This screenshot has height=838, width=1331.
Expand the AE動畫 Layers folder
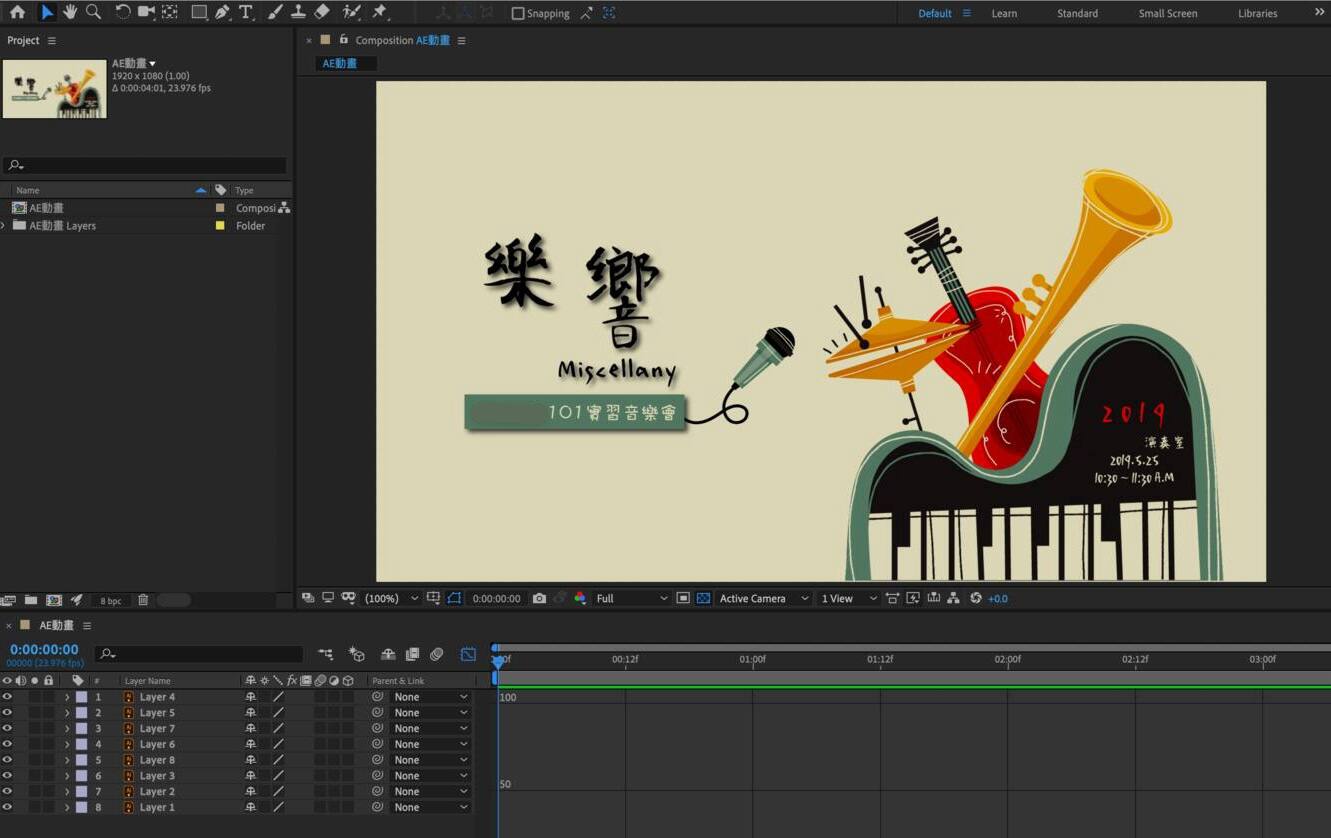coord(4,226)
